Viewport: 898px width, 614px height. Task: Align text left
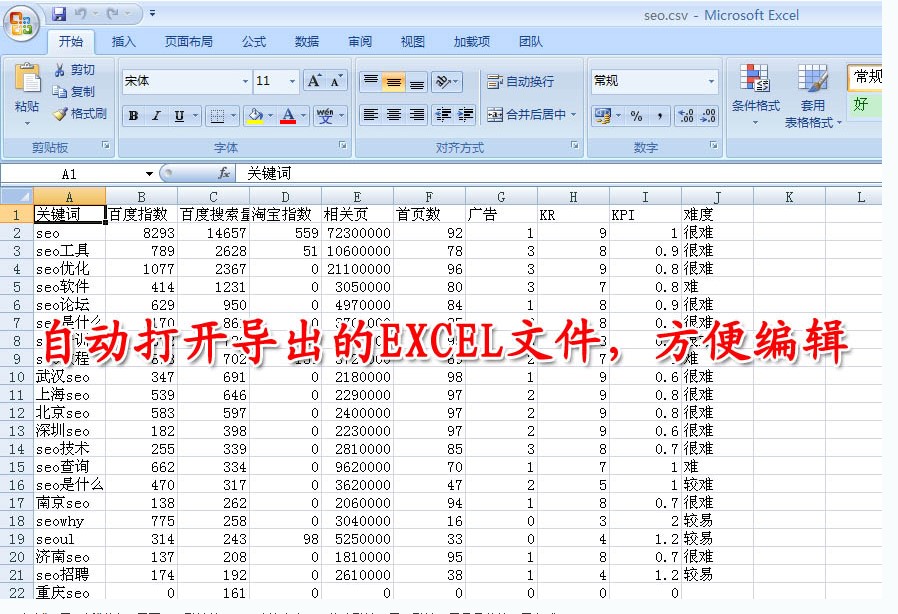371,115
